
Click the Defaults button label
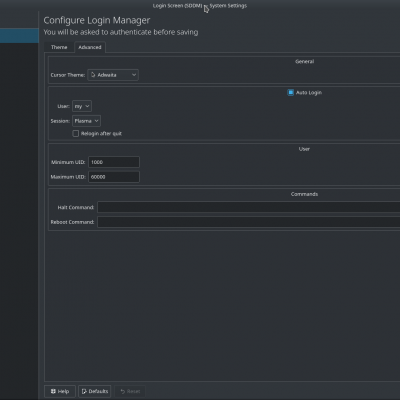point(98,391)
